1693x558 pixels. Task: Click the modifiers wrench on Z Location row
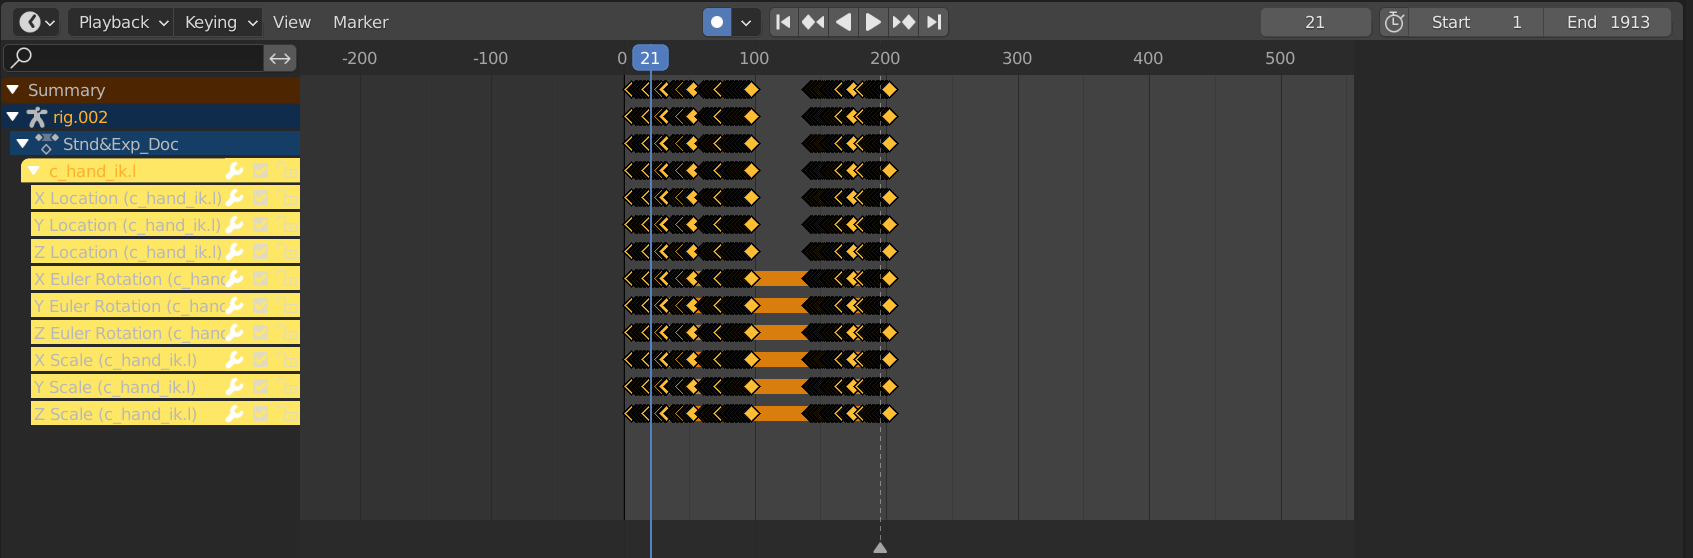(235, 252)
